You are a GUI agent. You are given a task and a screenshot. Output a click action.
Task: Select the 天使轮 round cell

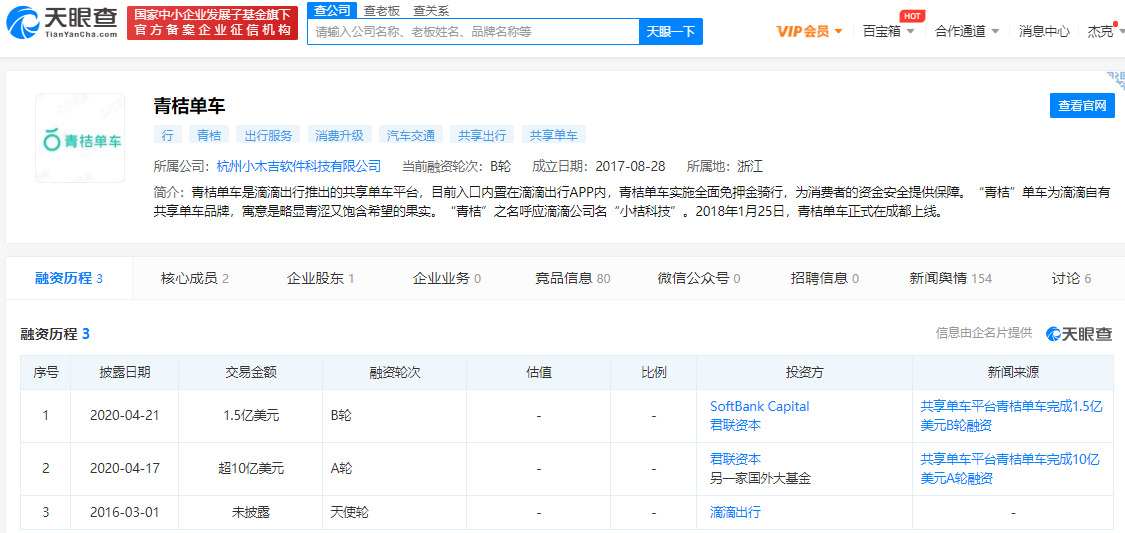coord(395,512)
